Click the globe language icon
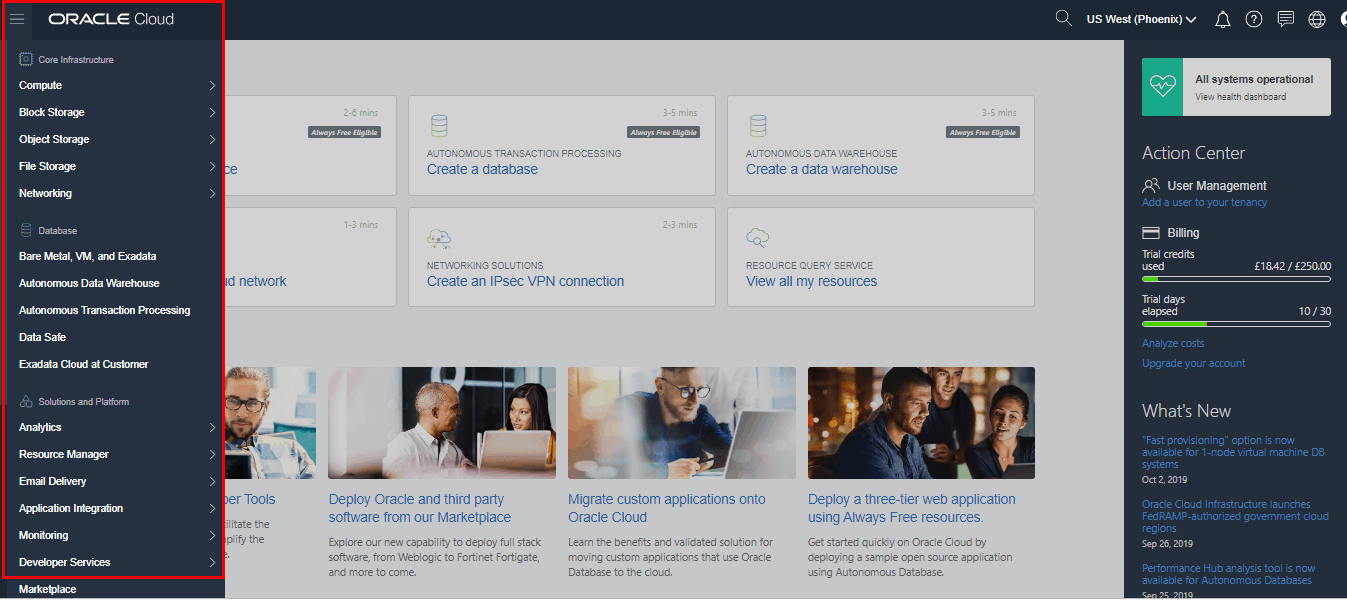 click(1317, 20)
